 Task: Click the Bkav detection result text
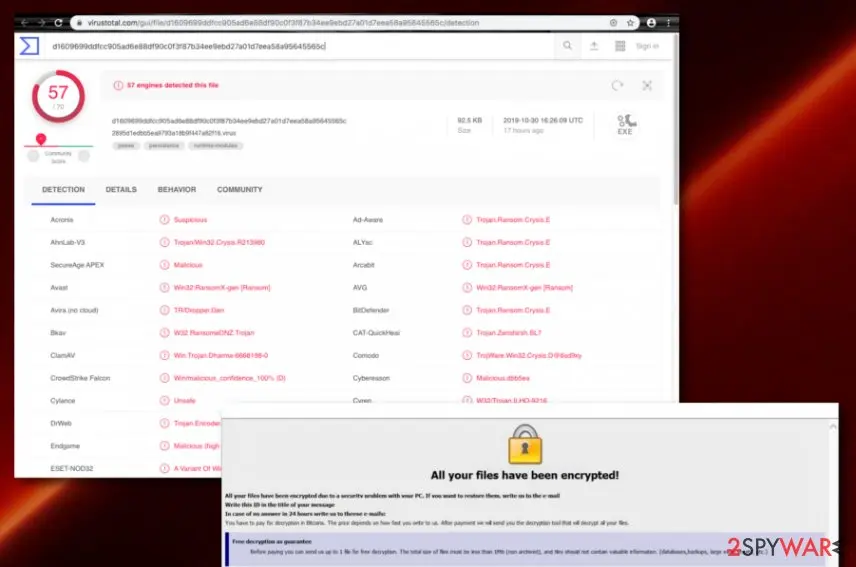click(x=213, y=333)
